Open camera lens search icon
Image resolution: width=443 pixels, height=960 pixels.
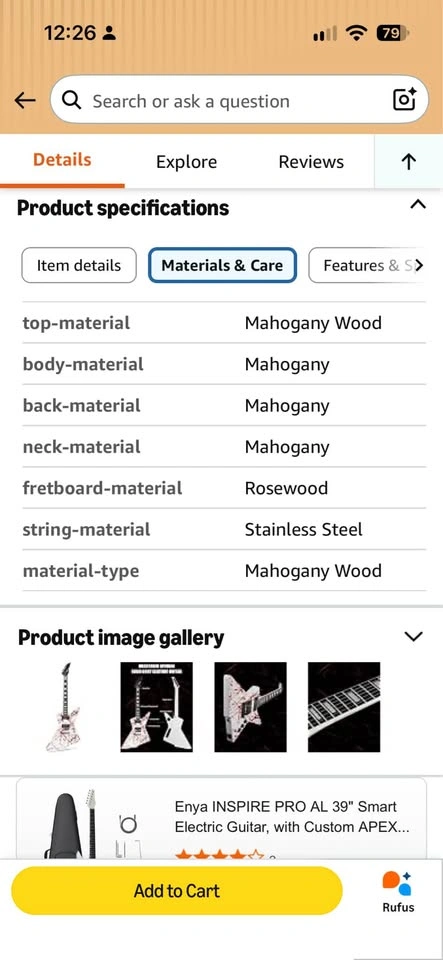click(404, 99)
